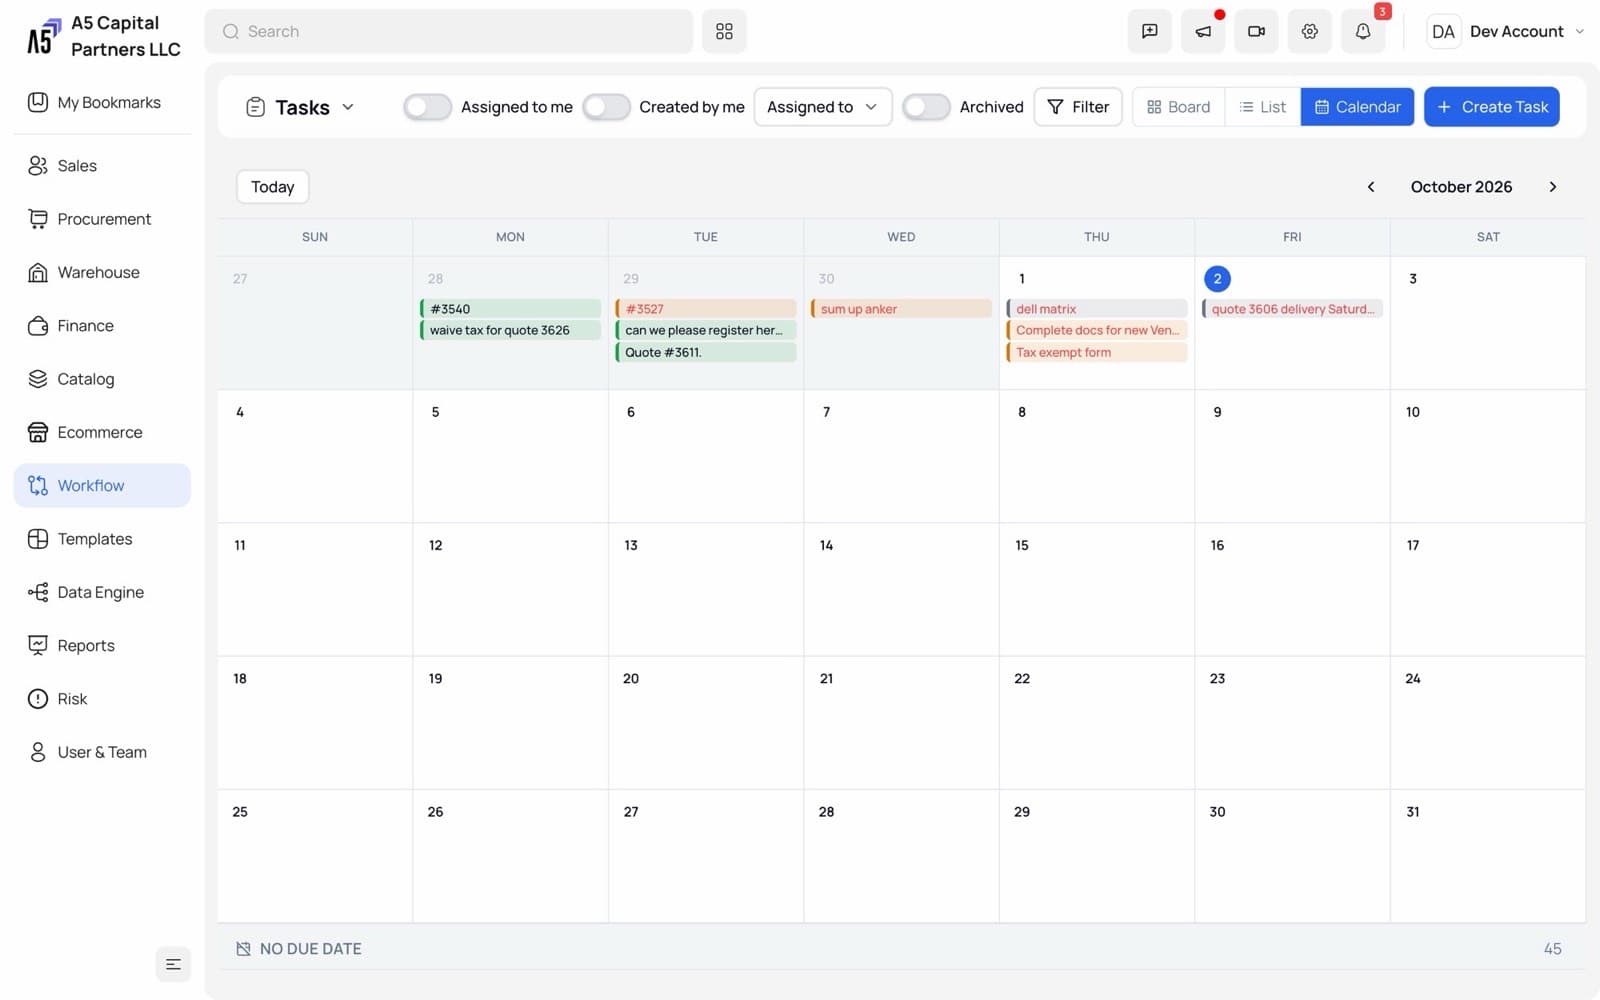Go to previous month arrow
The height and width of the screenshot is (1000, 1600).
1371,187
